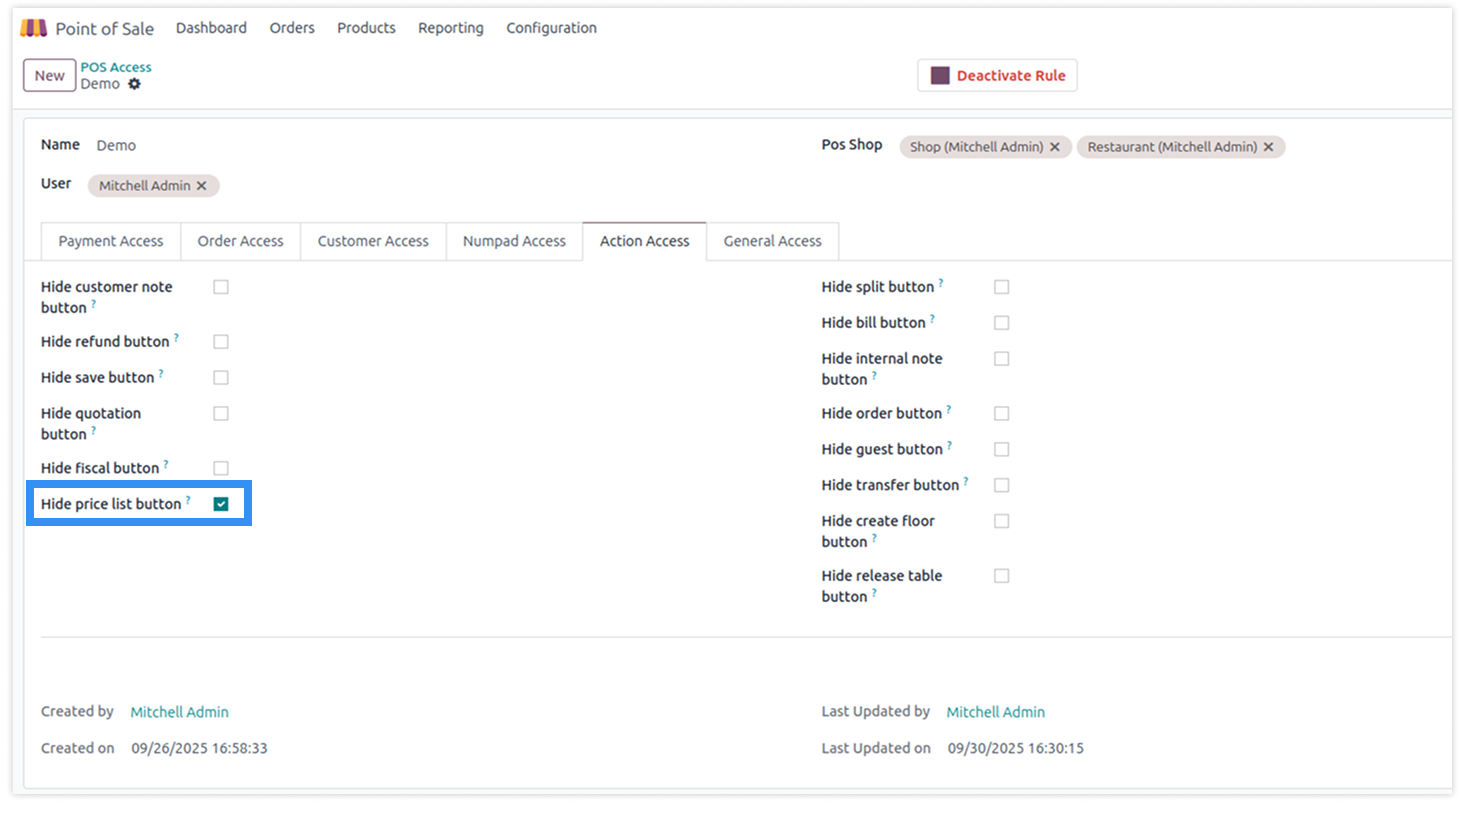Open the gear settings icon beside Demo

(134, 84)
